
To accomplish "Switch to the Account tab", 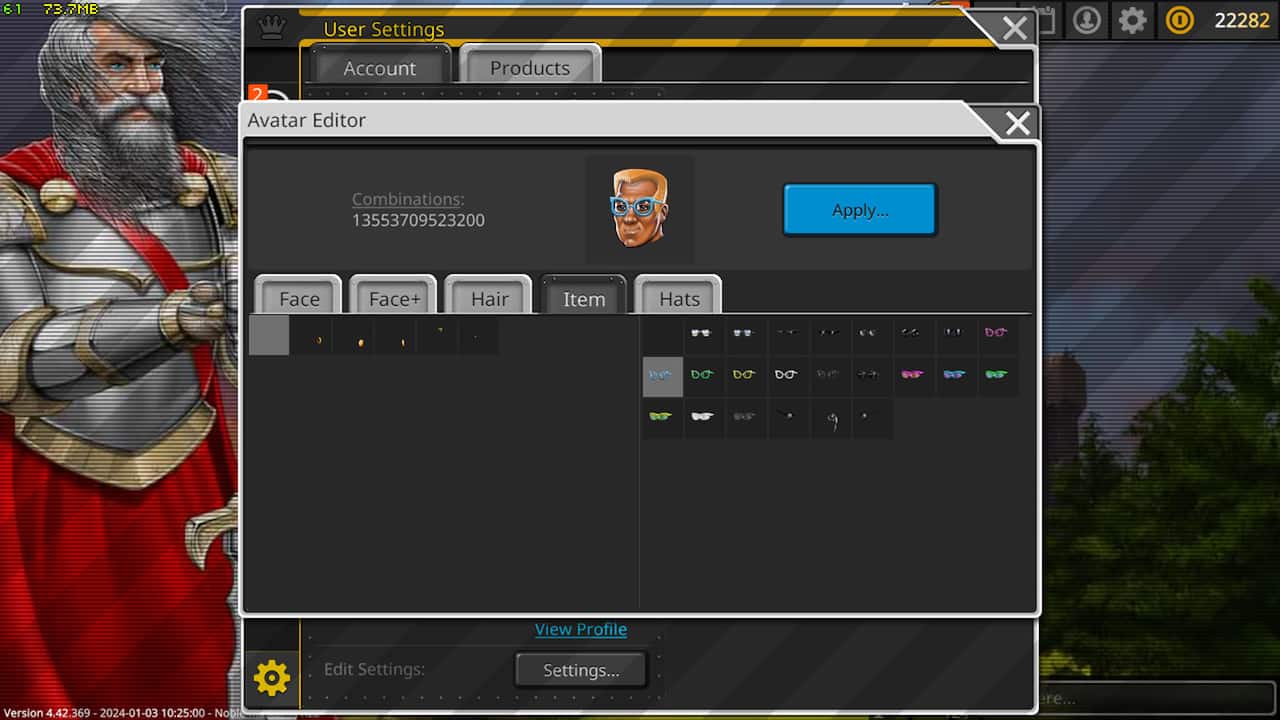I will click(379, 67).
